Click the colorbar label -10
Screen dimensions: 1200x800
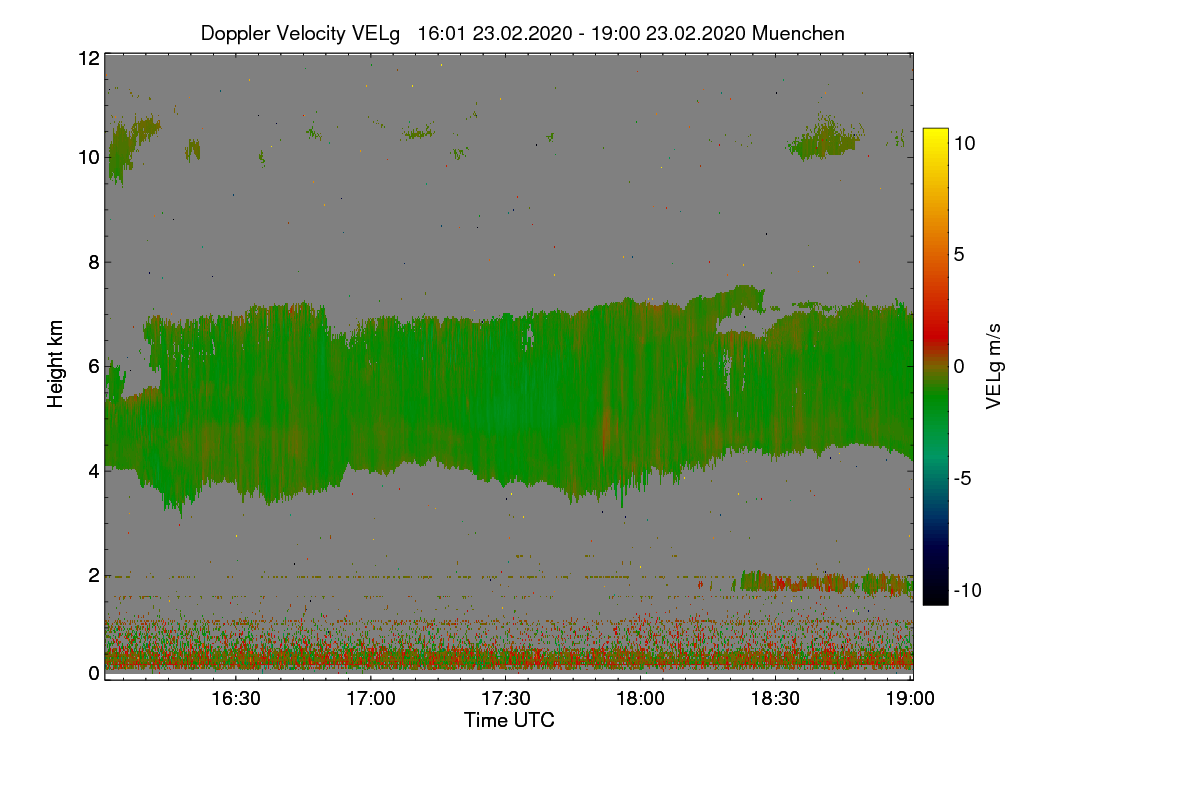click(965, 590)
